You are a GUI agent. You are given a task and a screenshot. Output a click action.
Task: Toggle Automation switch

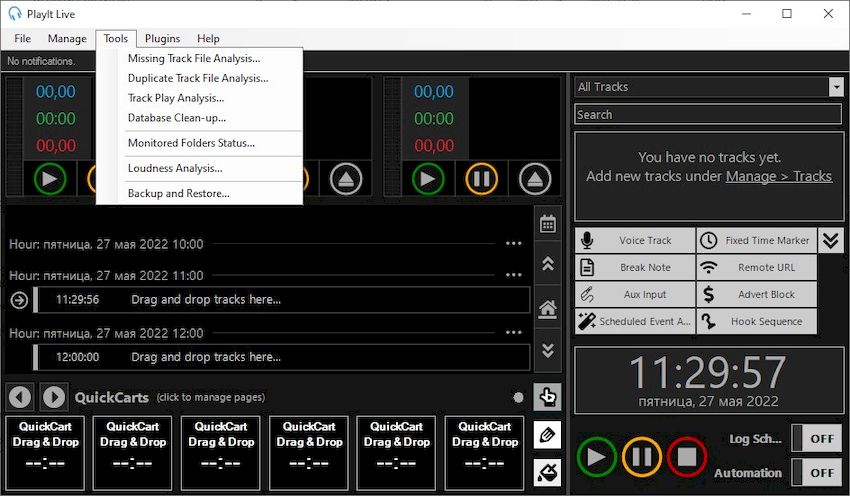click(x=816, y=472)
